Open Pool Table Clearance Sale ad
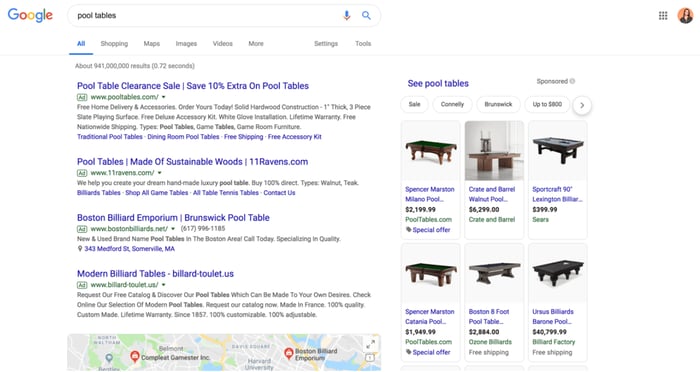Screen dimensions: 700x372 (193, 86)
